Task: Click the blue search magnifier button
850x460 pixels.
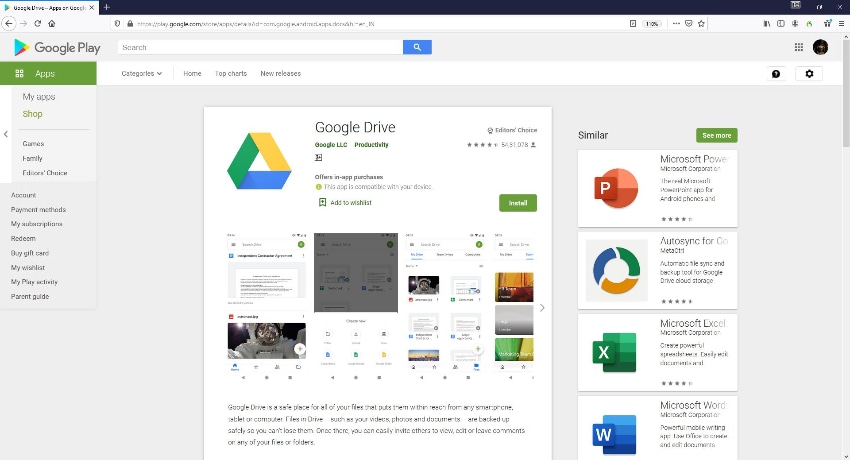Action: click(417, 47)
